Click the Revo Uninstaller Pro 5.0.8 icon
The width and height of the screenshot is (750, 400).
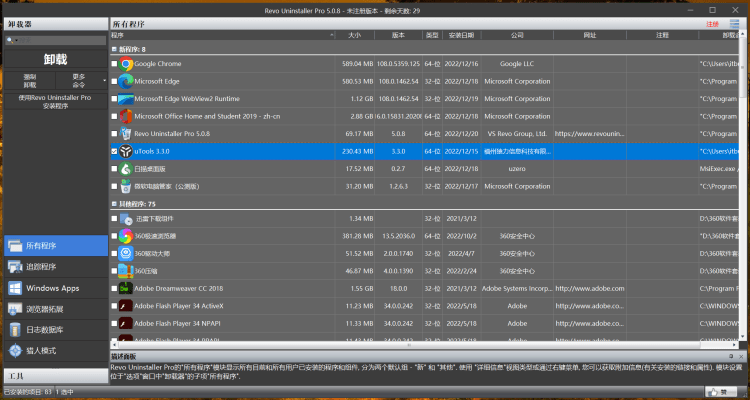pos(126,133)
